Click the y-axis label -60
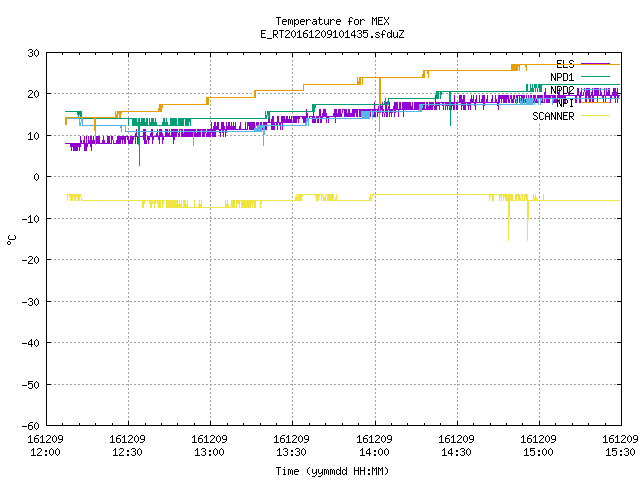Image resolution: width=640 pixels, height=480 pixels. pos(31,426)
